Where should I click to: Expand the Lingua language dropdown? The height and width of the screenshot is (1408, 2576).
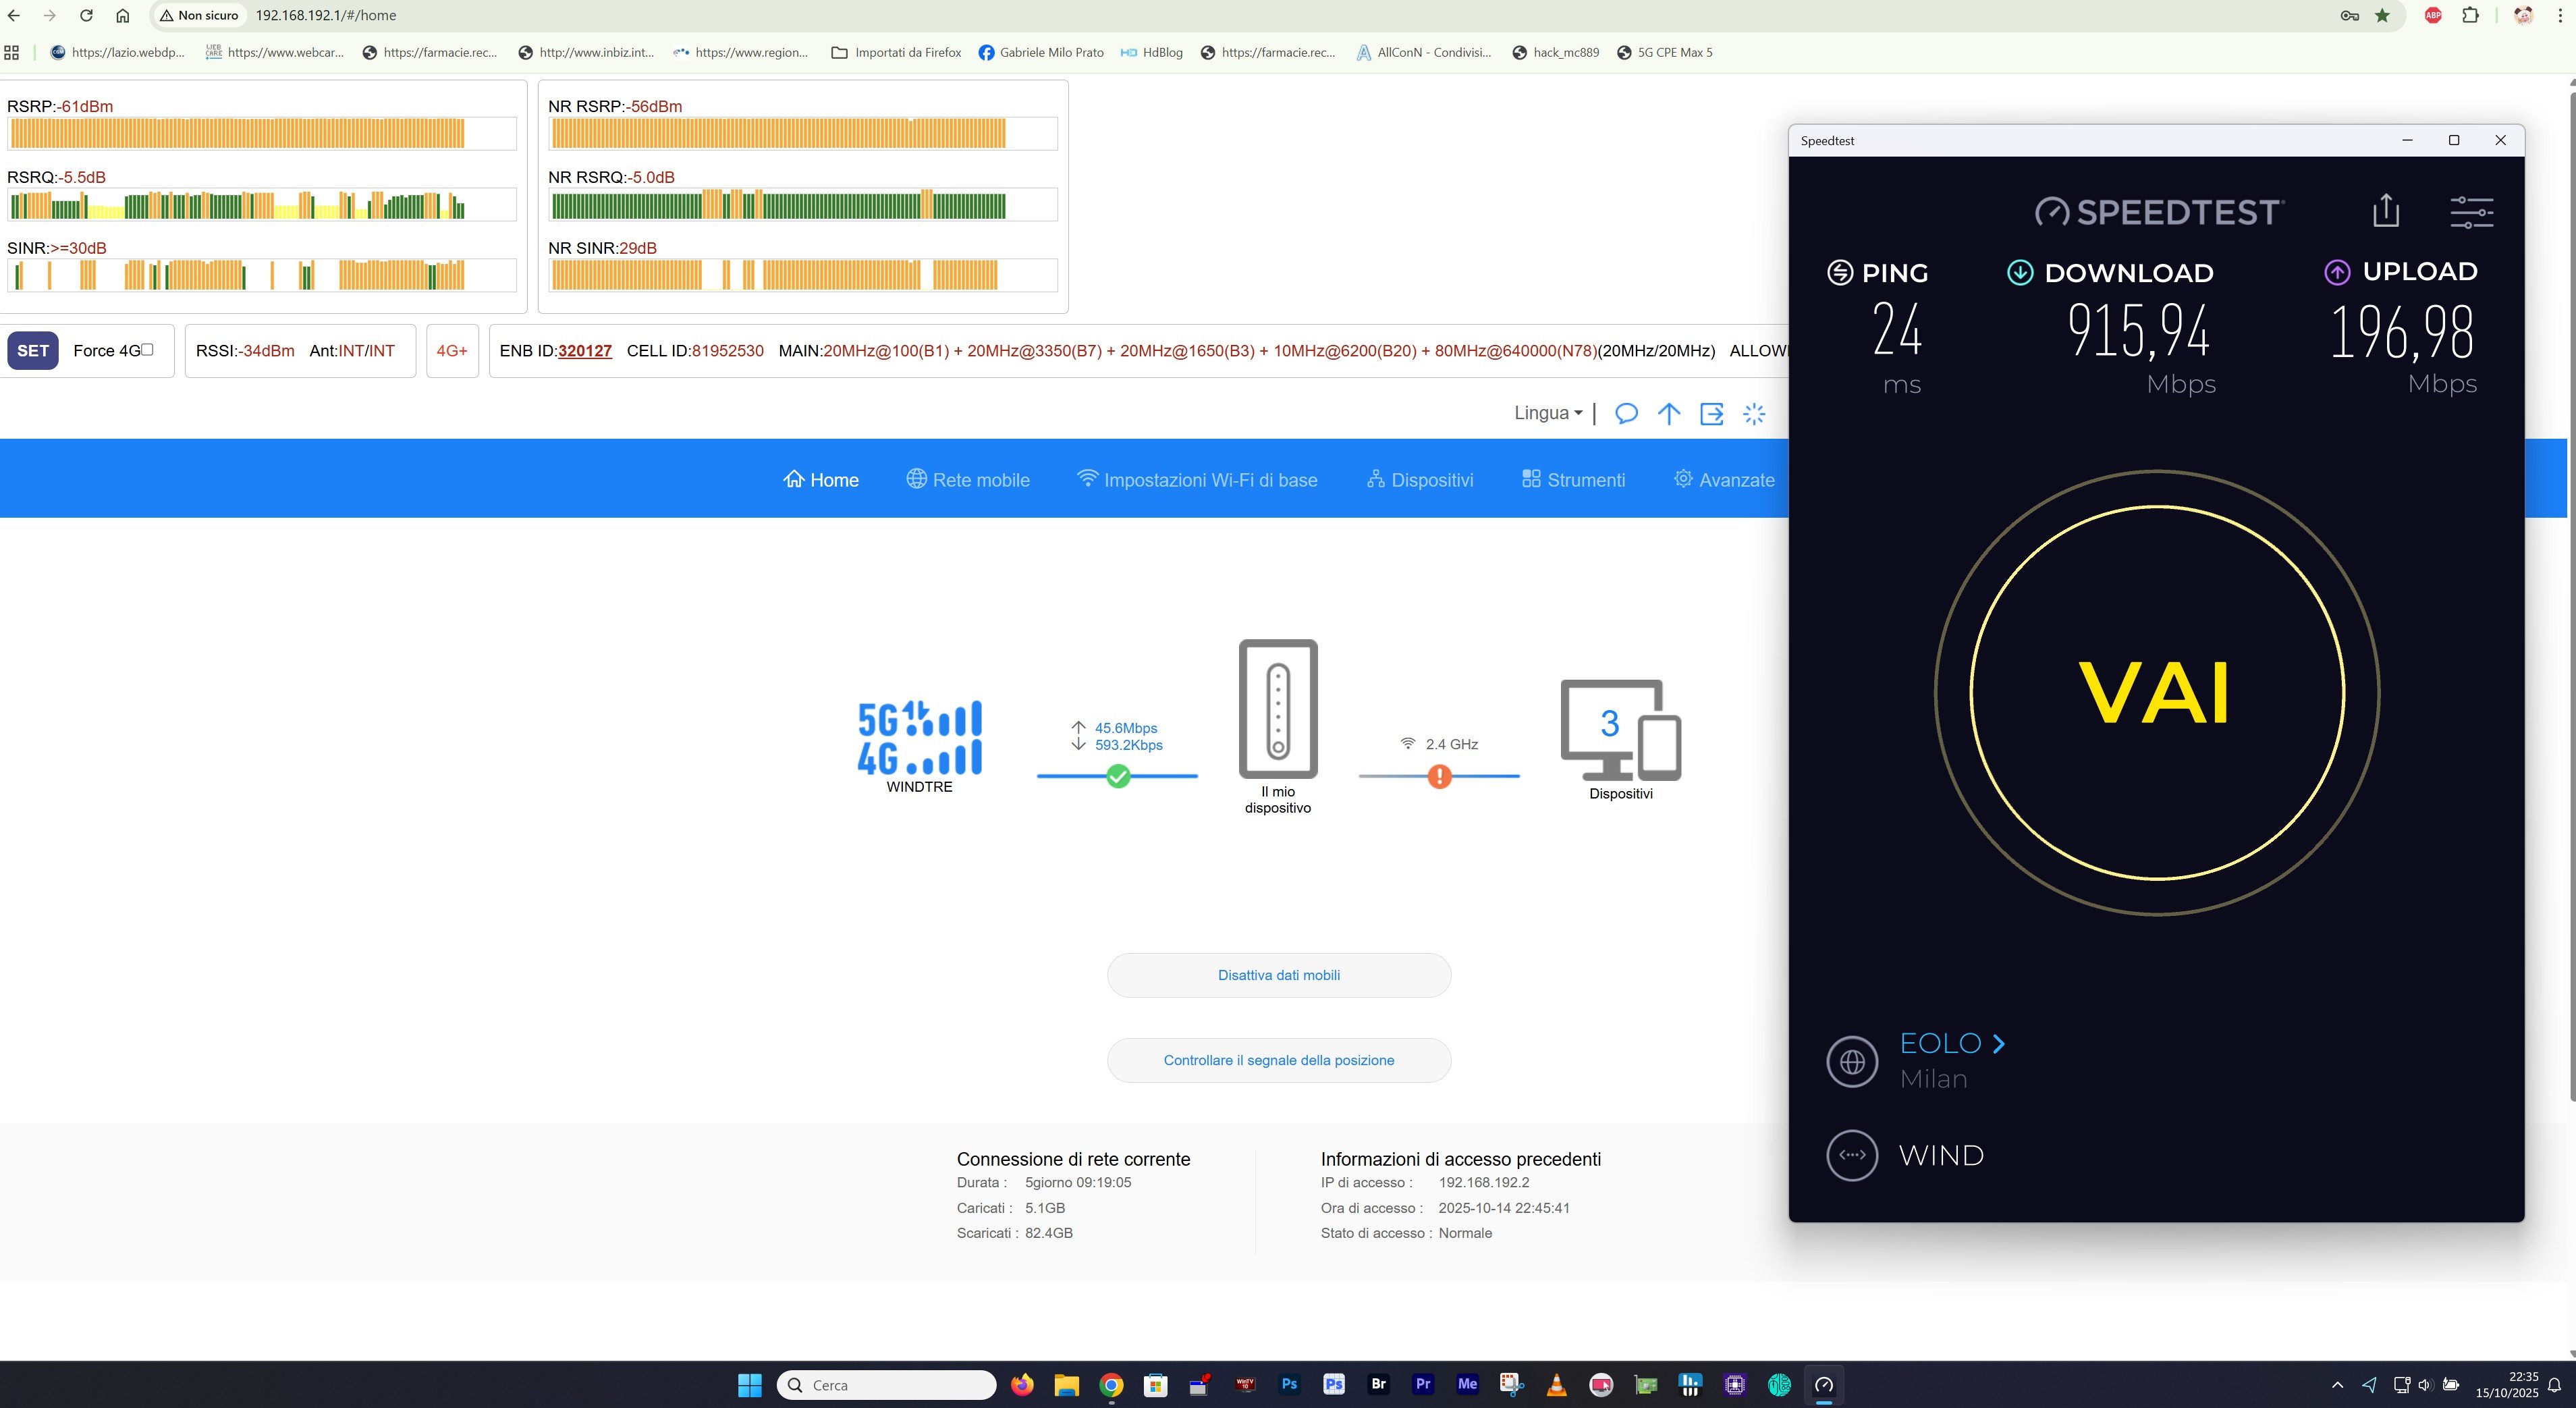1548,413
